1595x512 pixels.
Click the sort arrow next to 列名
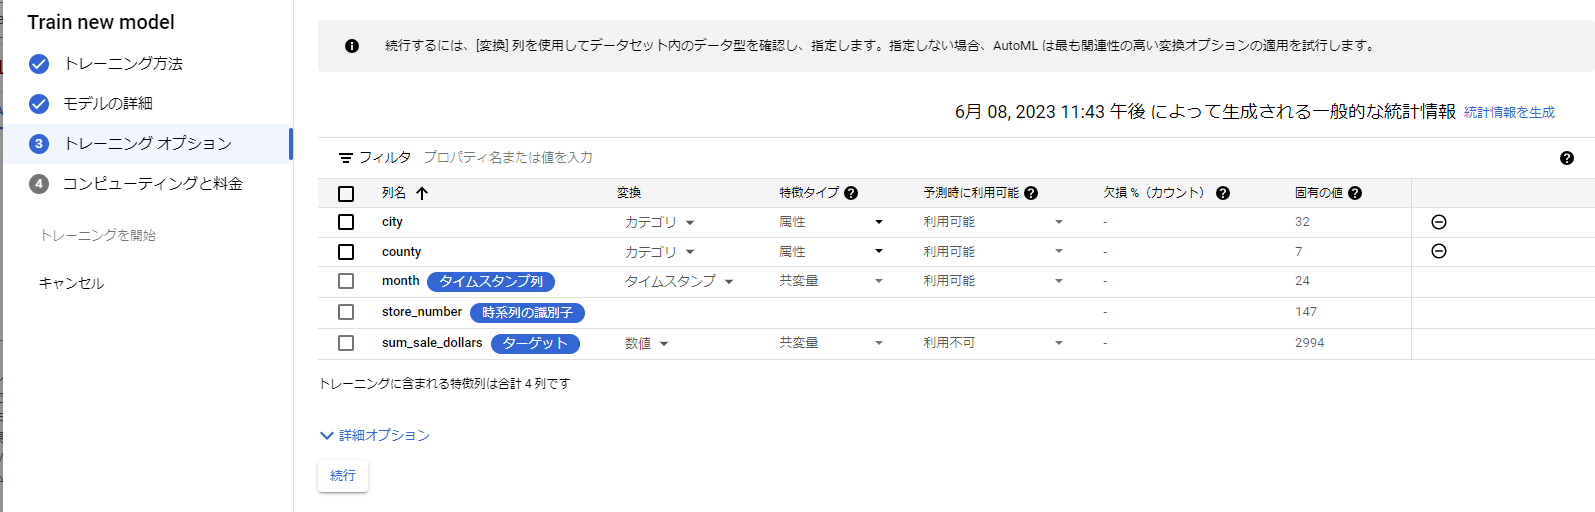(x=422, y=193)
